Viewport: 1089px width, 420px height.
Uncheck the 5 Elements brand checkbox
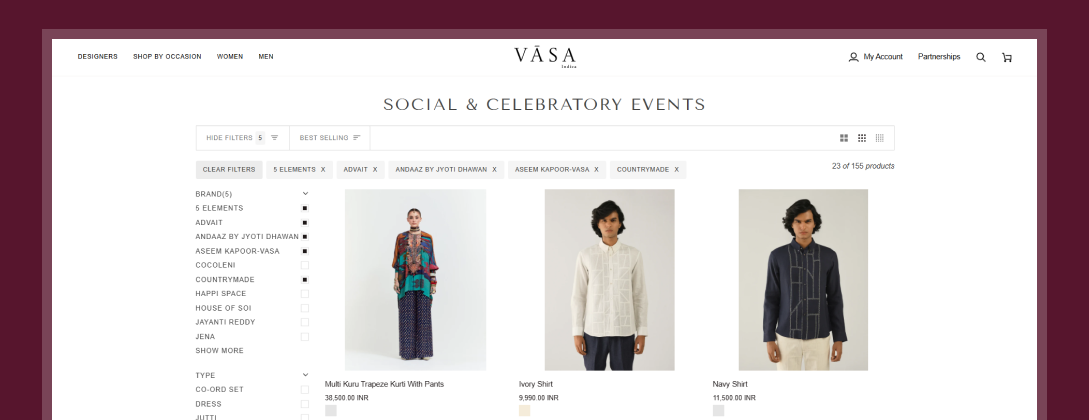coord(305,208)
